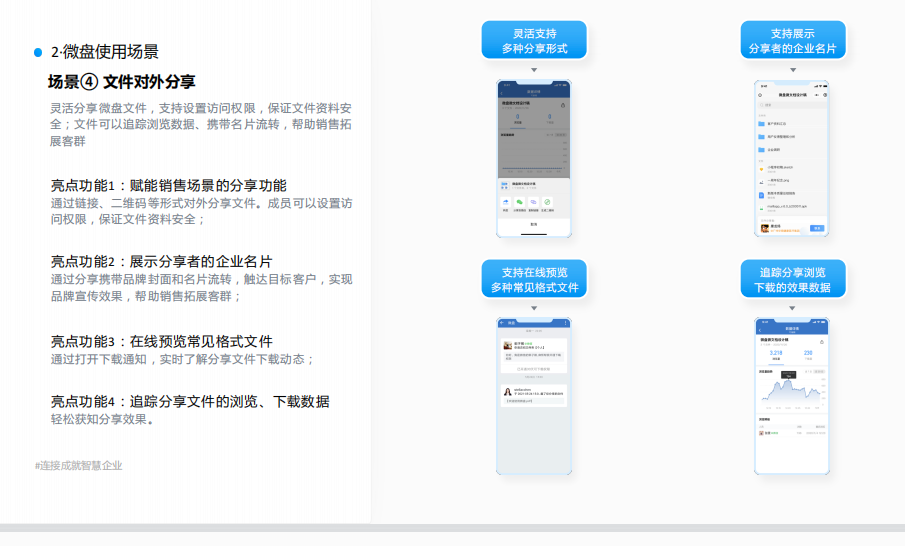Select the 3,218 views tab on statistics screen
The image size is (905, 546).
click(776, 354)
